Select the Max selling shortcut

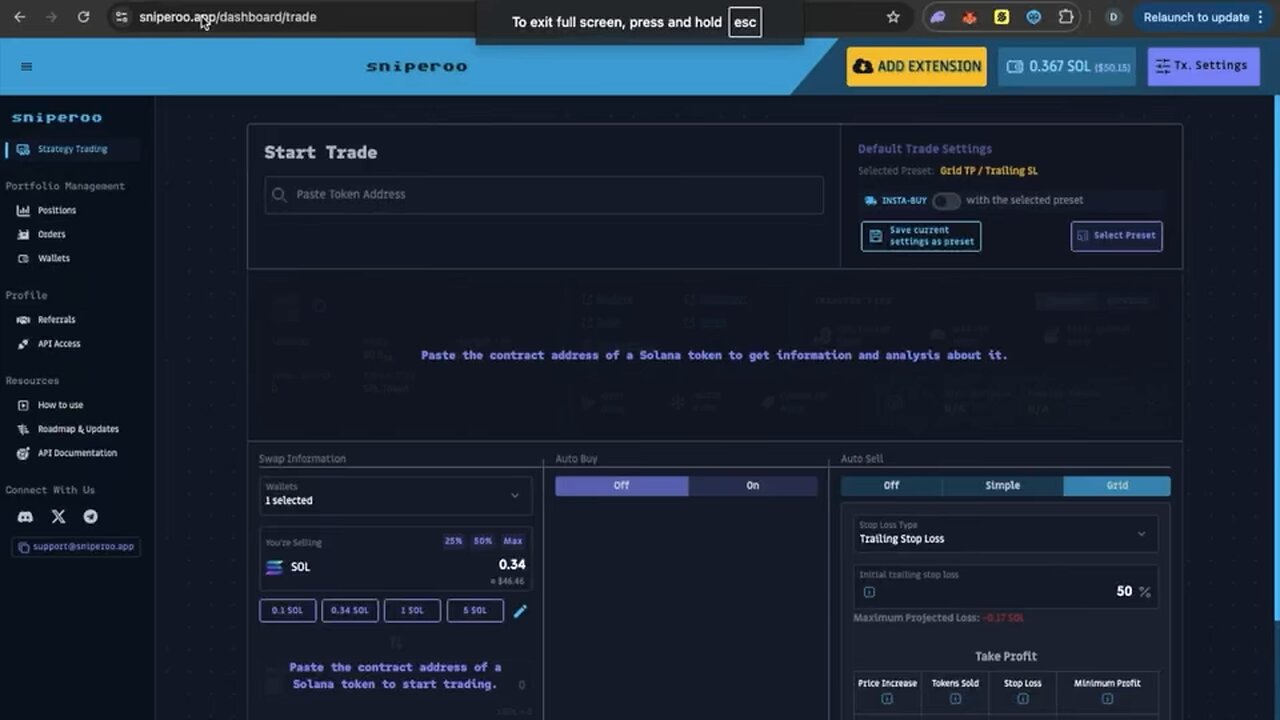pyautogui.click(x=513, y=541)
